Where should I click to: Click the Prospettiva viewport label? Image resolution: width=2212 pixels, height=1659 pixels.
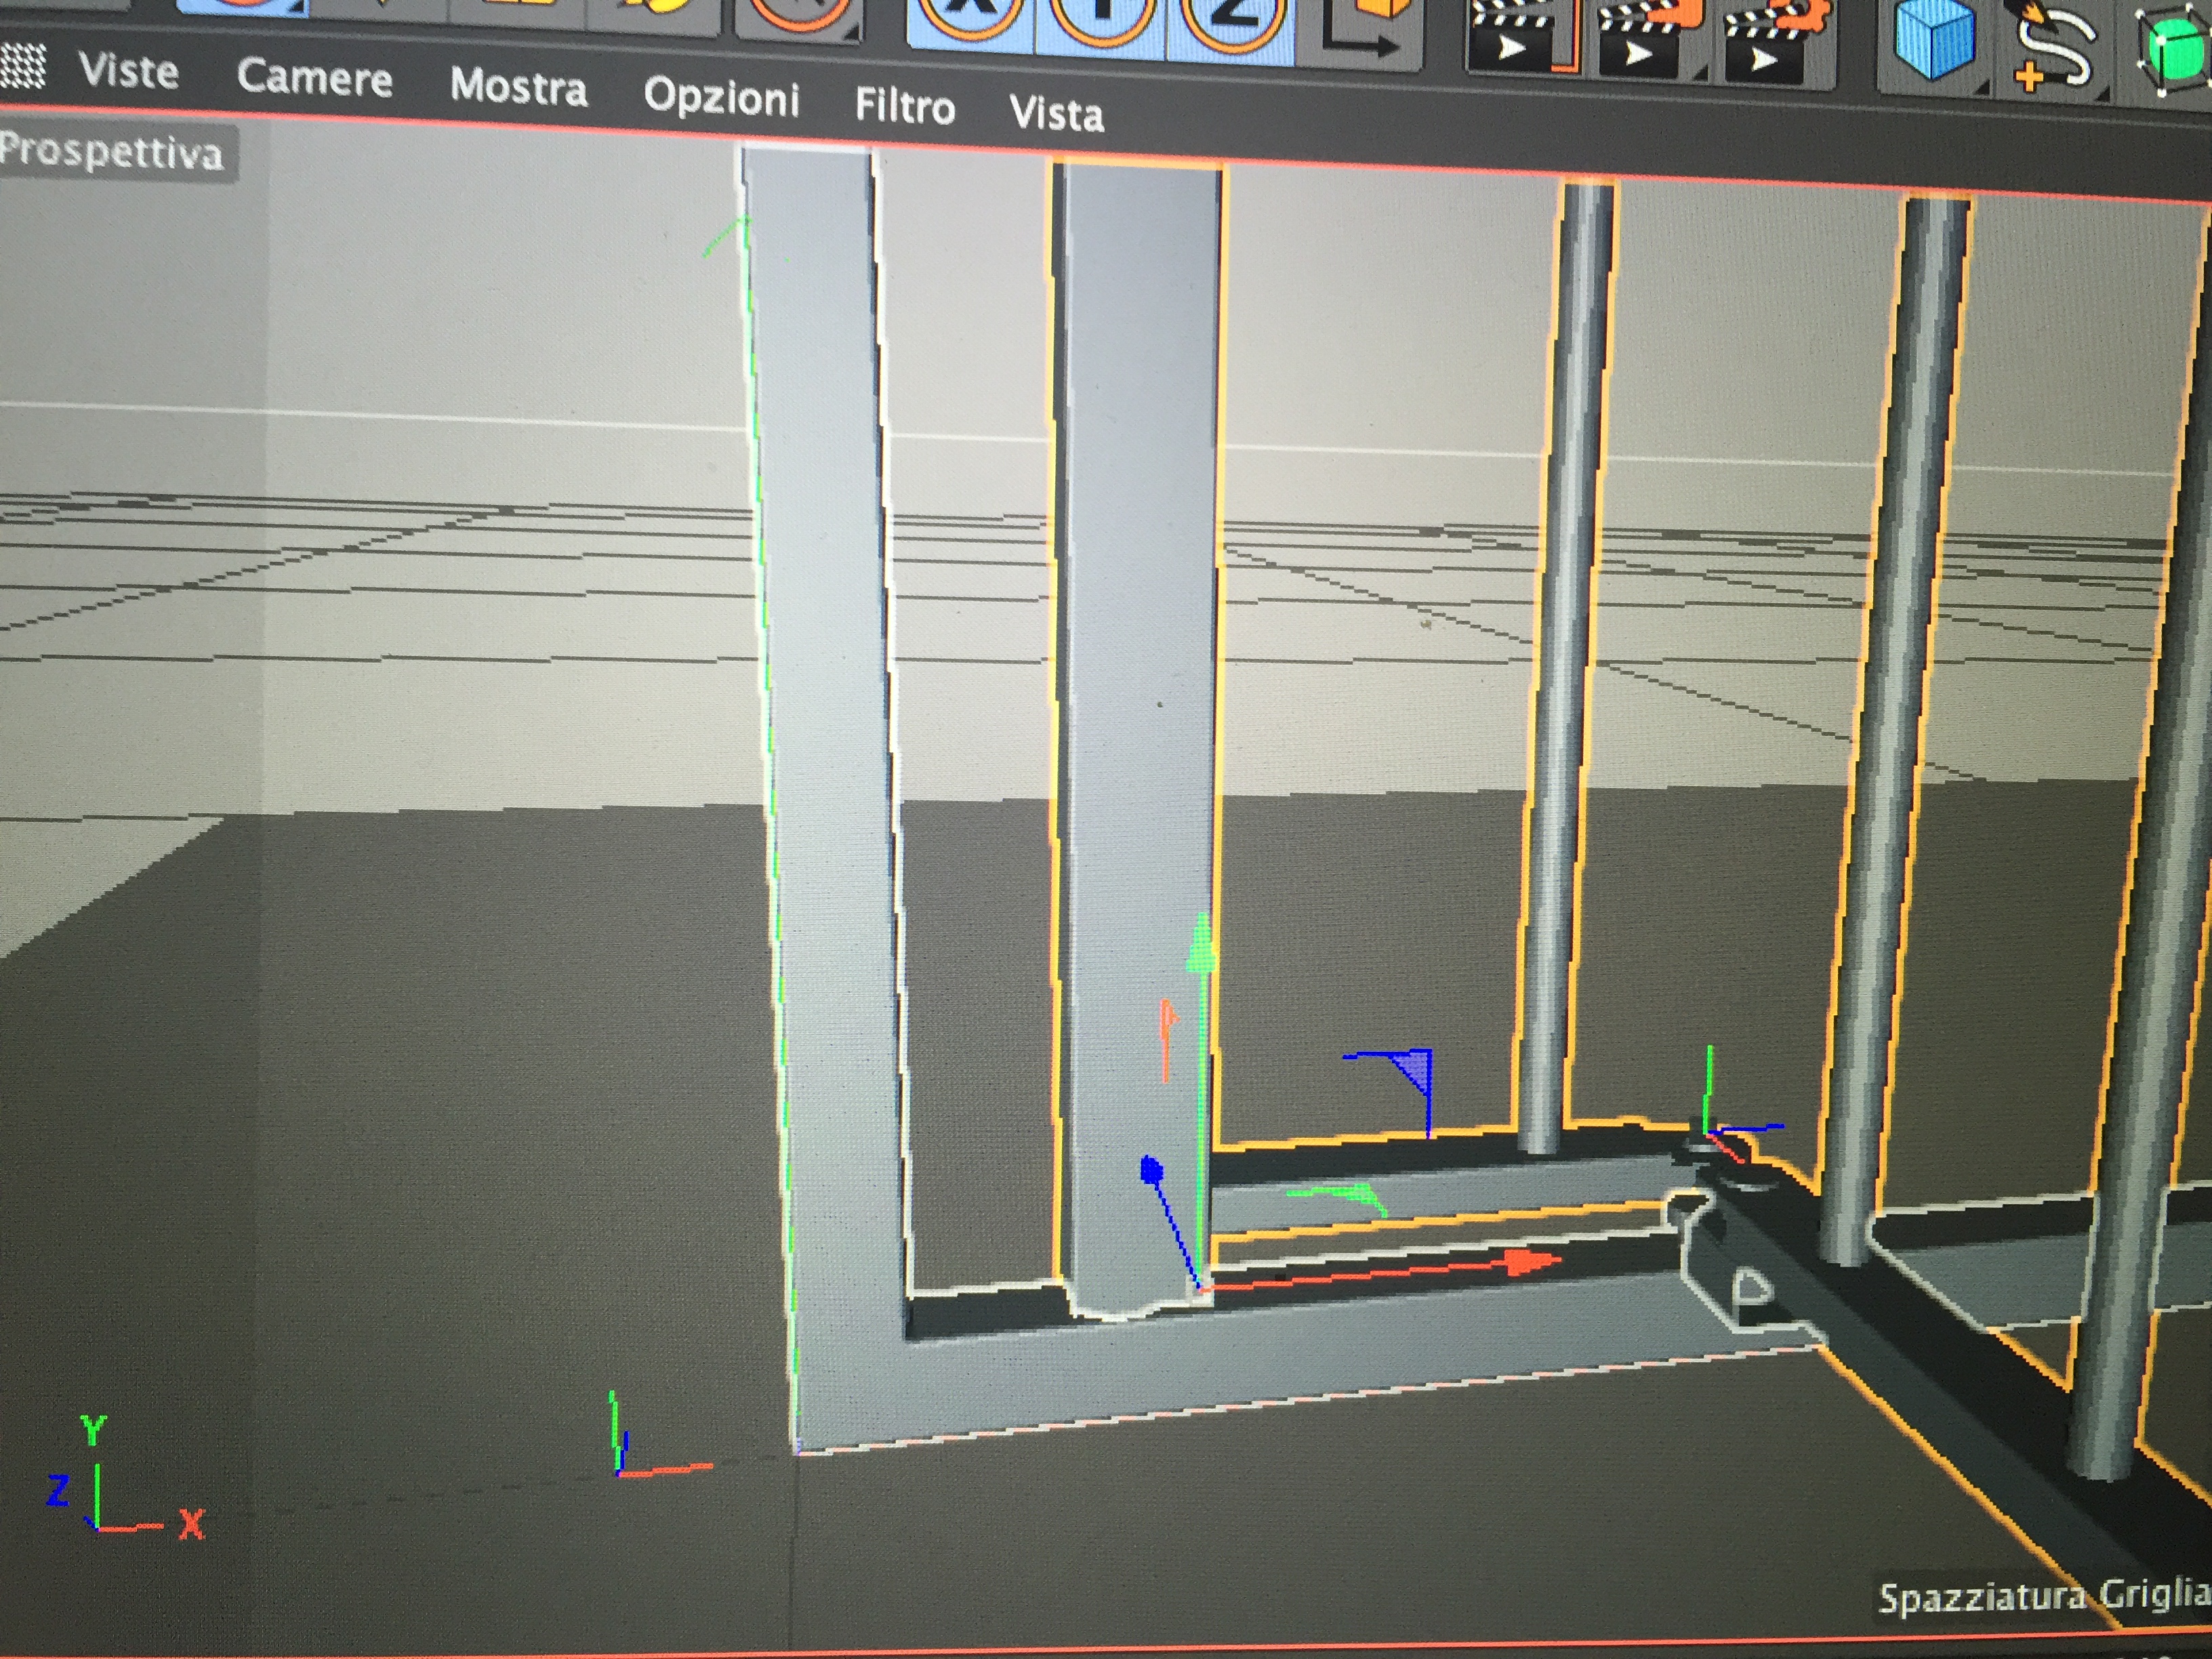click(x=112, y=153)
